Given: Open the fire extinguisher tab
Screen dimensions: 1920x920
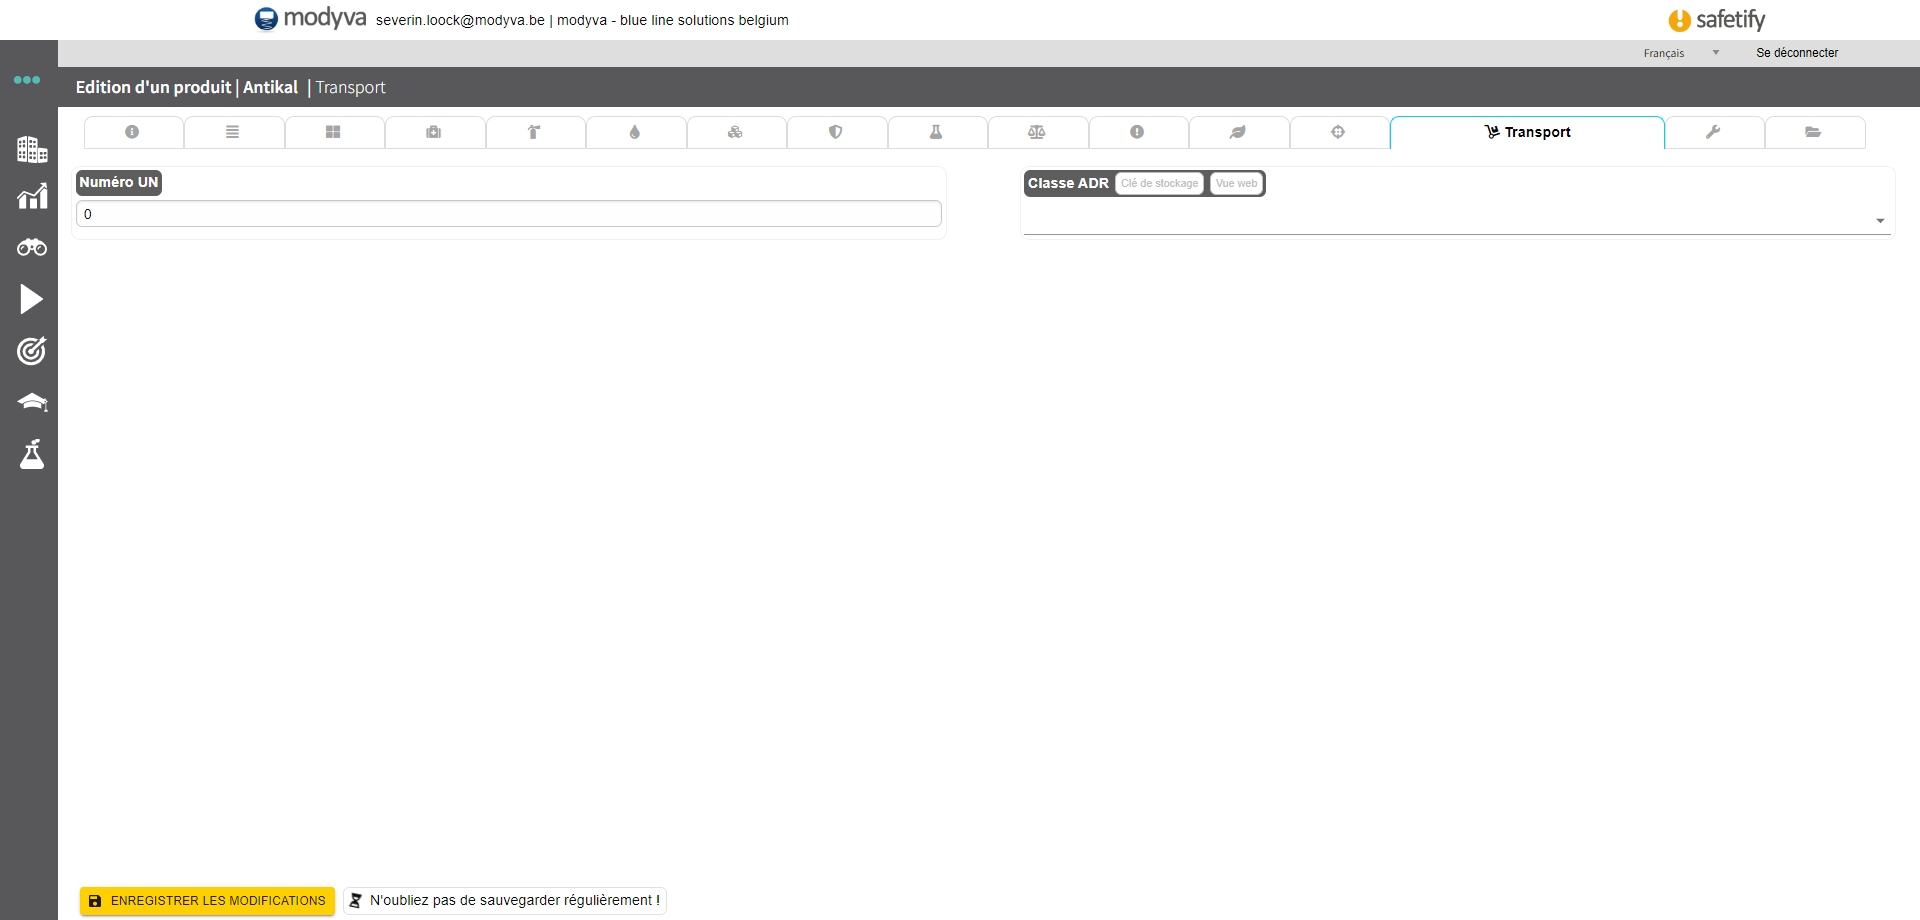Looking at the screenshot, I should tap(535, 132).
